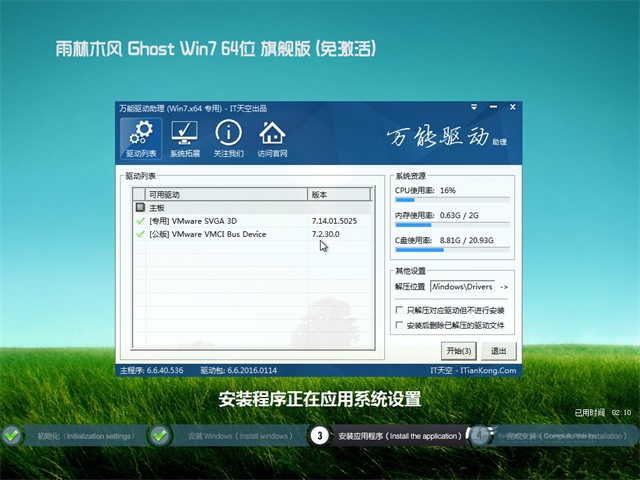Select version cell 7.2.30.0
The image size is (640, 480).
[326, 234]
